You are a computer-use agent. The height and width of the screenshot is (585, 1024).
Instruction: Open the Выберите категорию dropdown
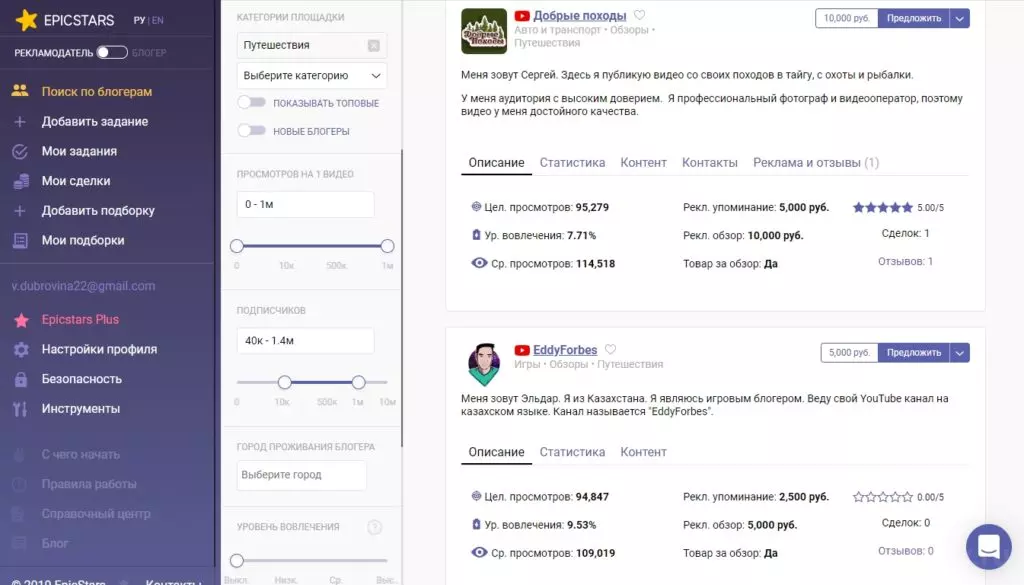[312, 76]
